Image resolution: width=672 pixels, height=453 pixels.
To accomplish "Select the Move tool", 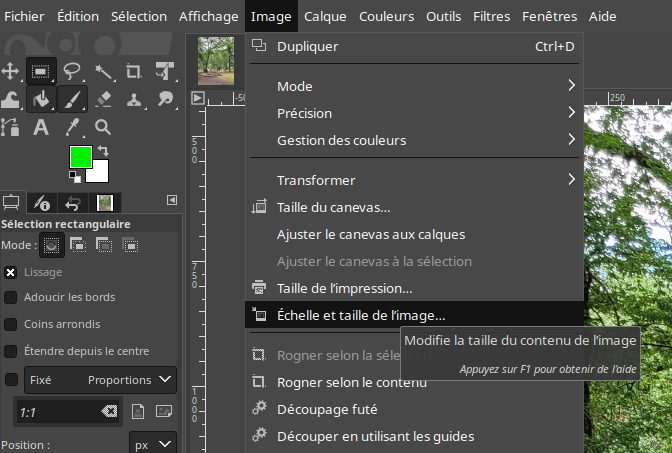I will tap(11, 71).
